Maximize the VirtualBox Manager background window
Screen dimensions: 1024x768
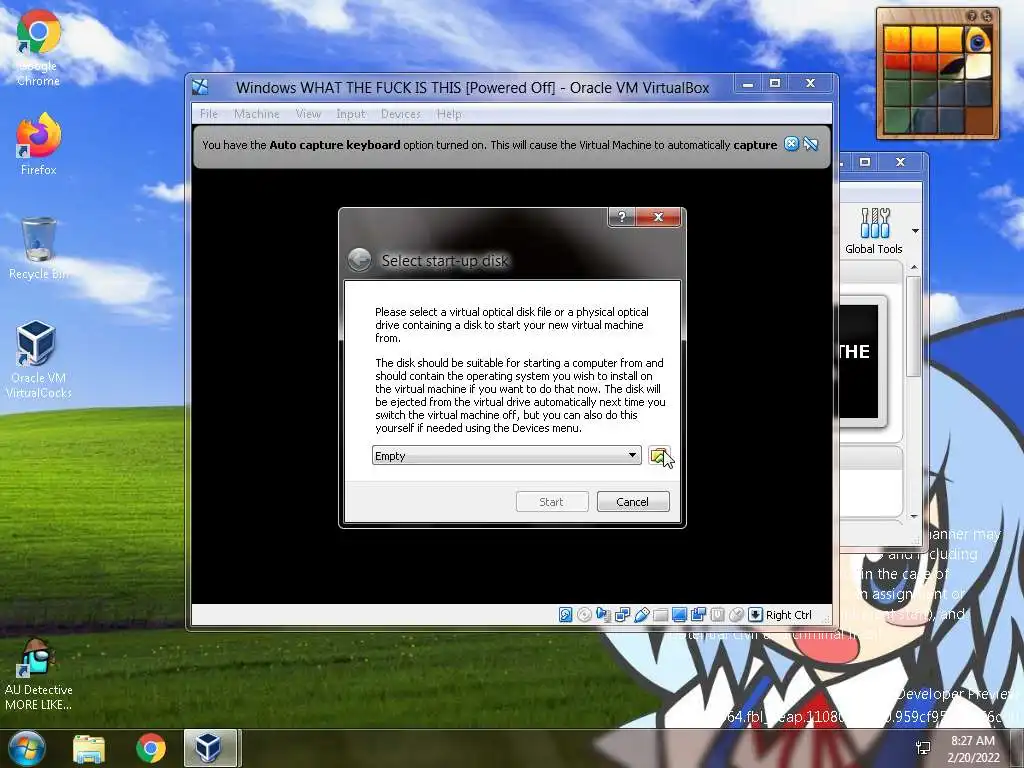pyautogui.click(x=865, y=161)
